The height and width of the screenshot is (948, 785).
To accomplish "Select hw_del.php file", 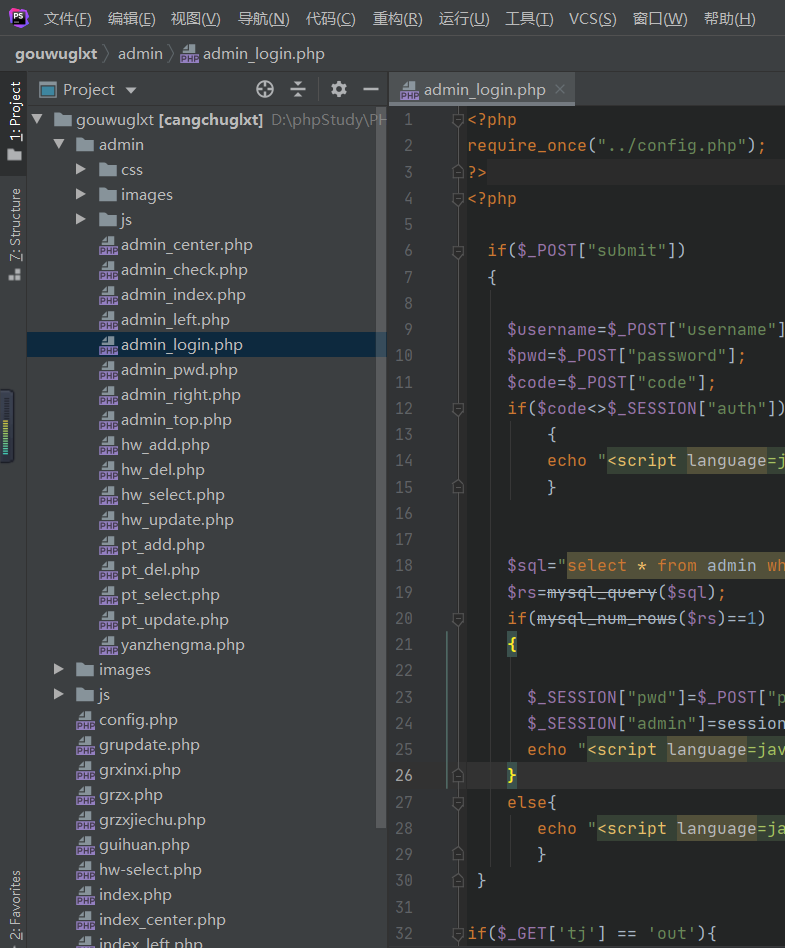I will coord(163,470).
